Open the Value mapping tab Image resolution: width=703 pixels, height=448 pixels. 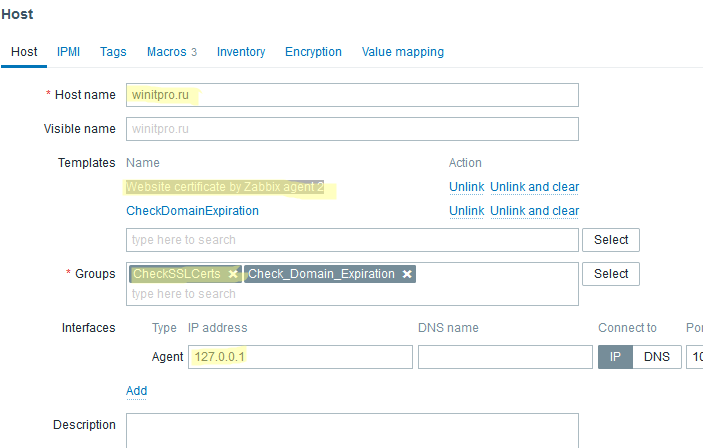(403, 52)
